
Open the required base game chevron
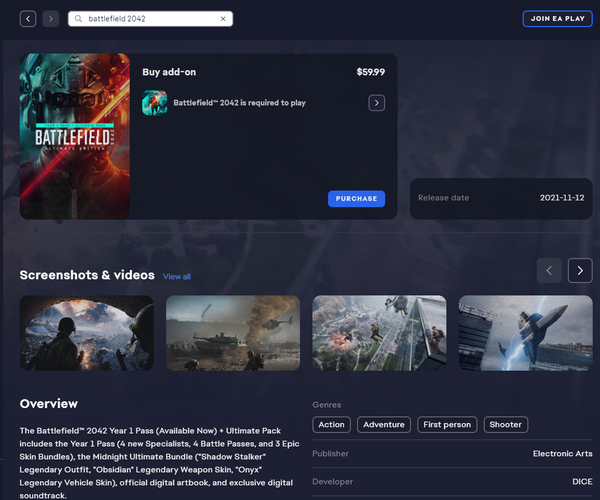click(x=376, y=103)
